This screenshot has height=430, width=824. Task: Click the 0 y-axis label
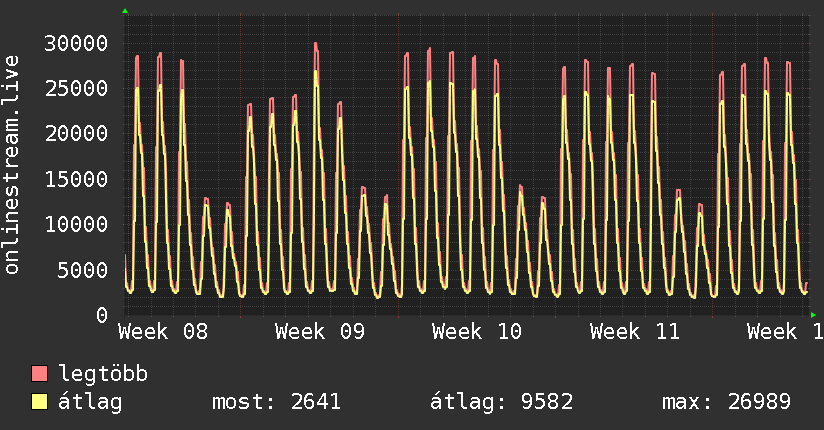[102, 315]
